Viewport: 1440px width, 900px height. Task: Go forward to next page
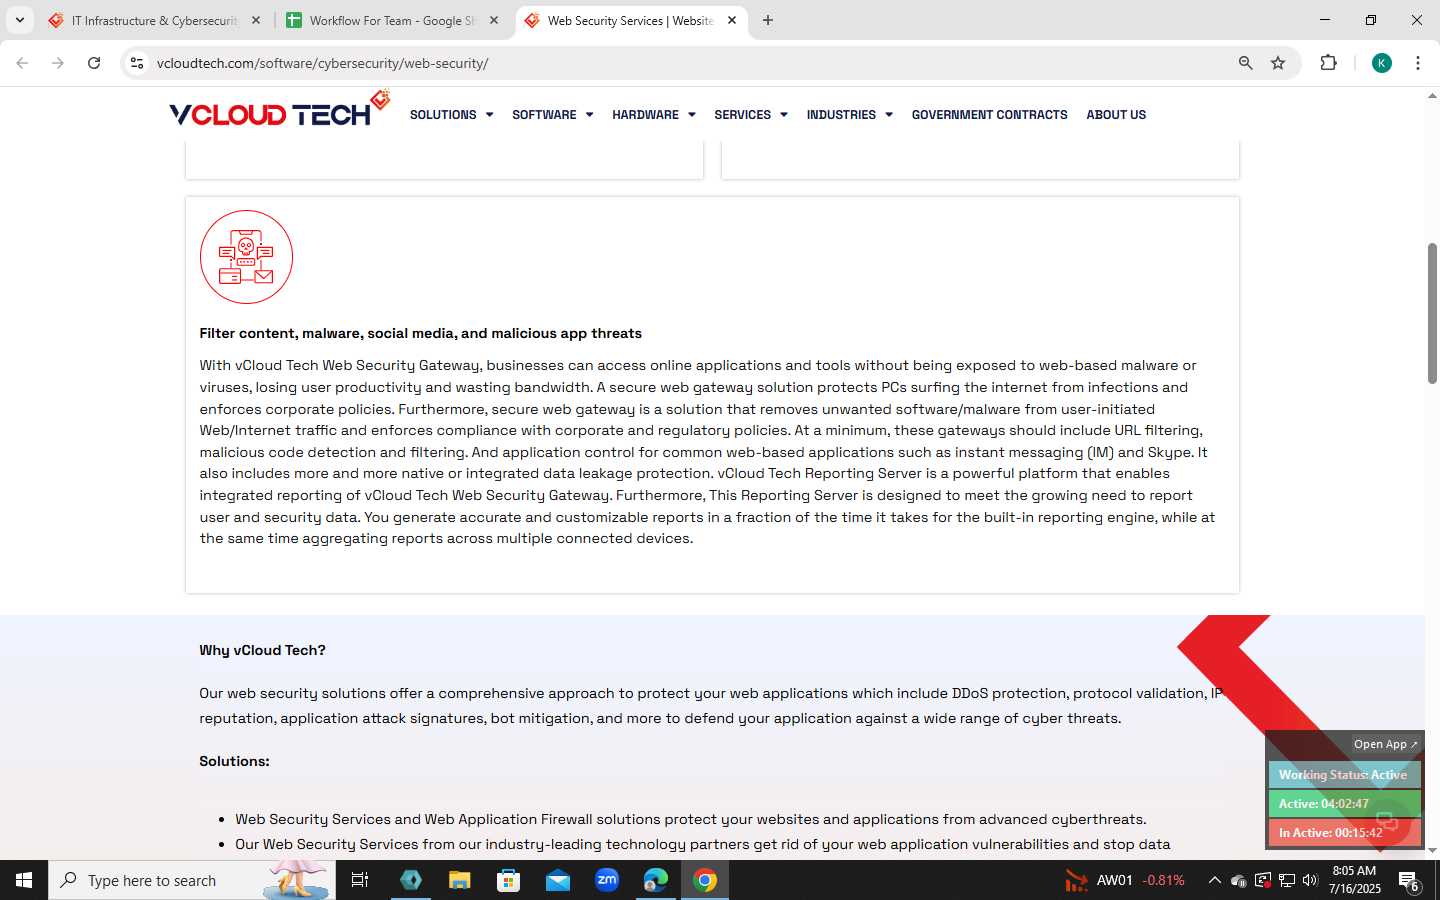pos(58,63)
